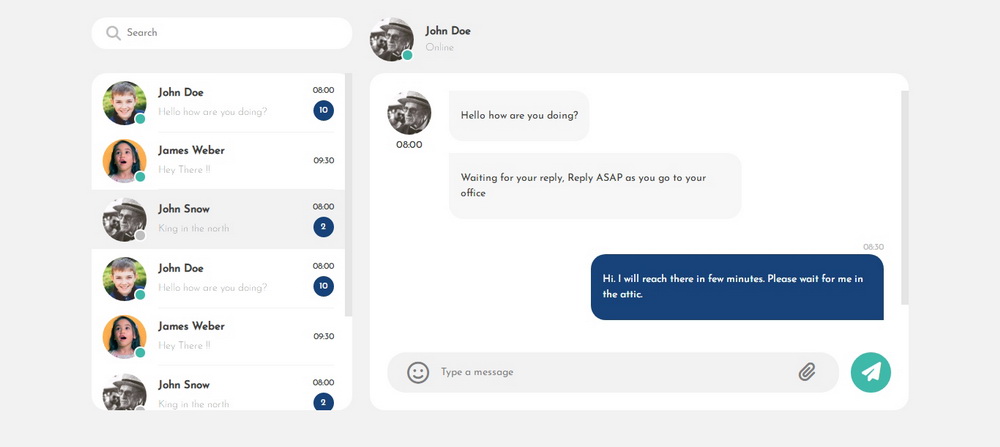Click the green online status dot in chat header
The height and width of the screenshot is (447, 1000).
[x=407, y=55]
